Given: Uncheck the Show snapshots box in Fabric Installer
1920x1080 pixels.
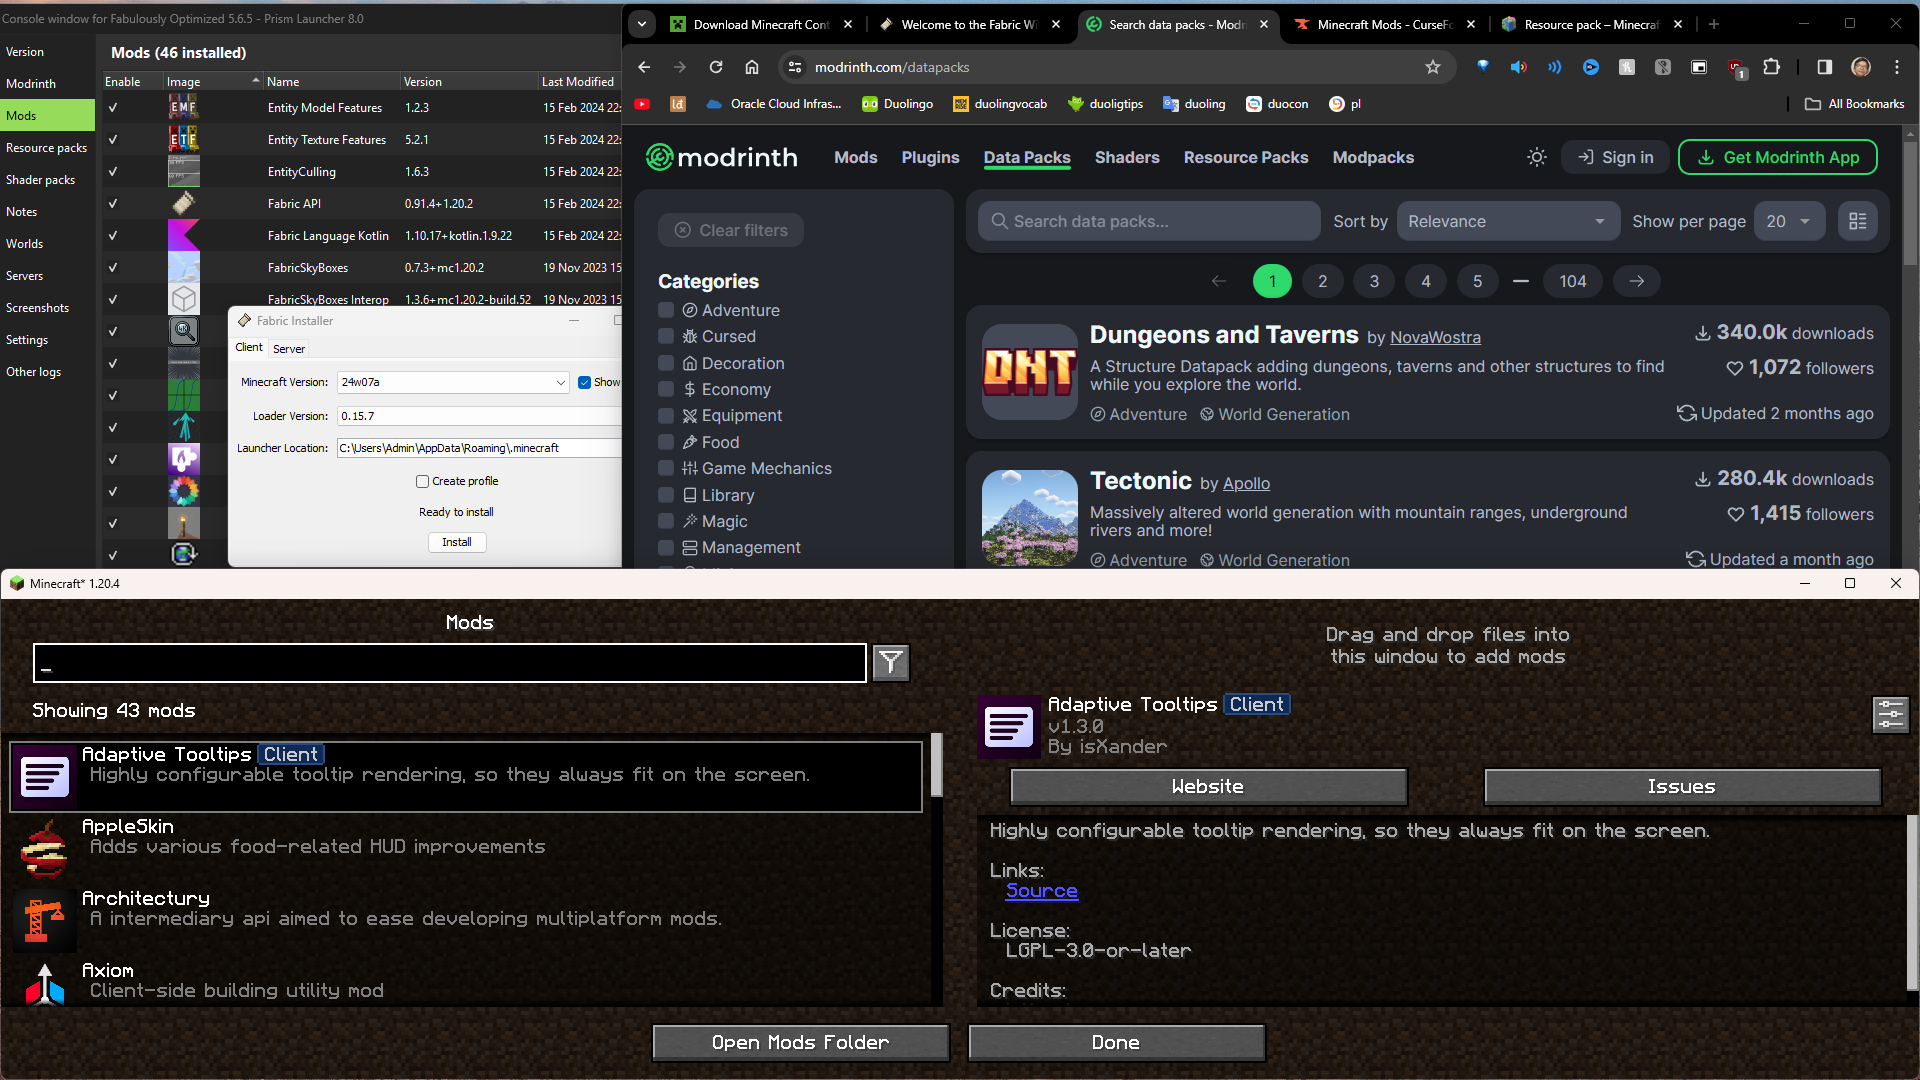Looking at the screenshot, I should 585,382.
